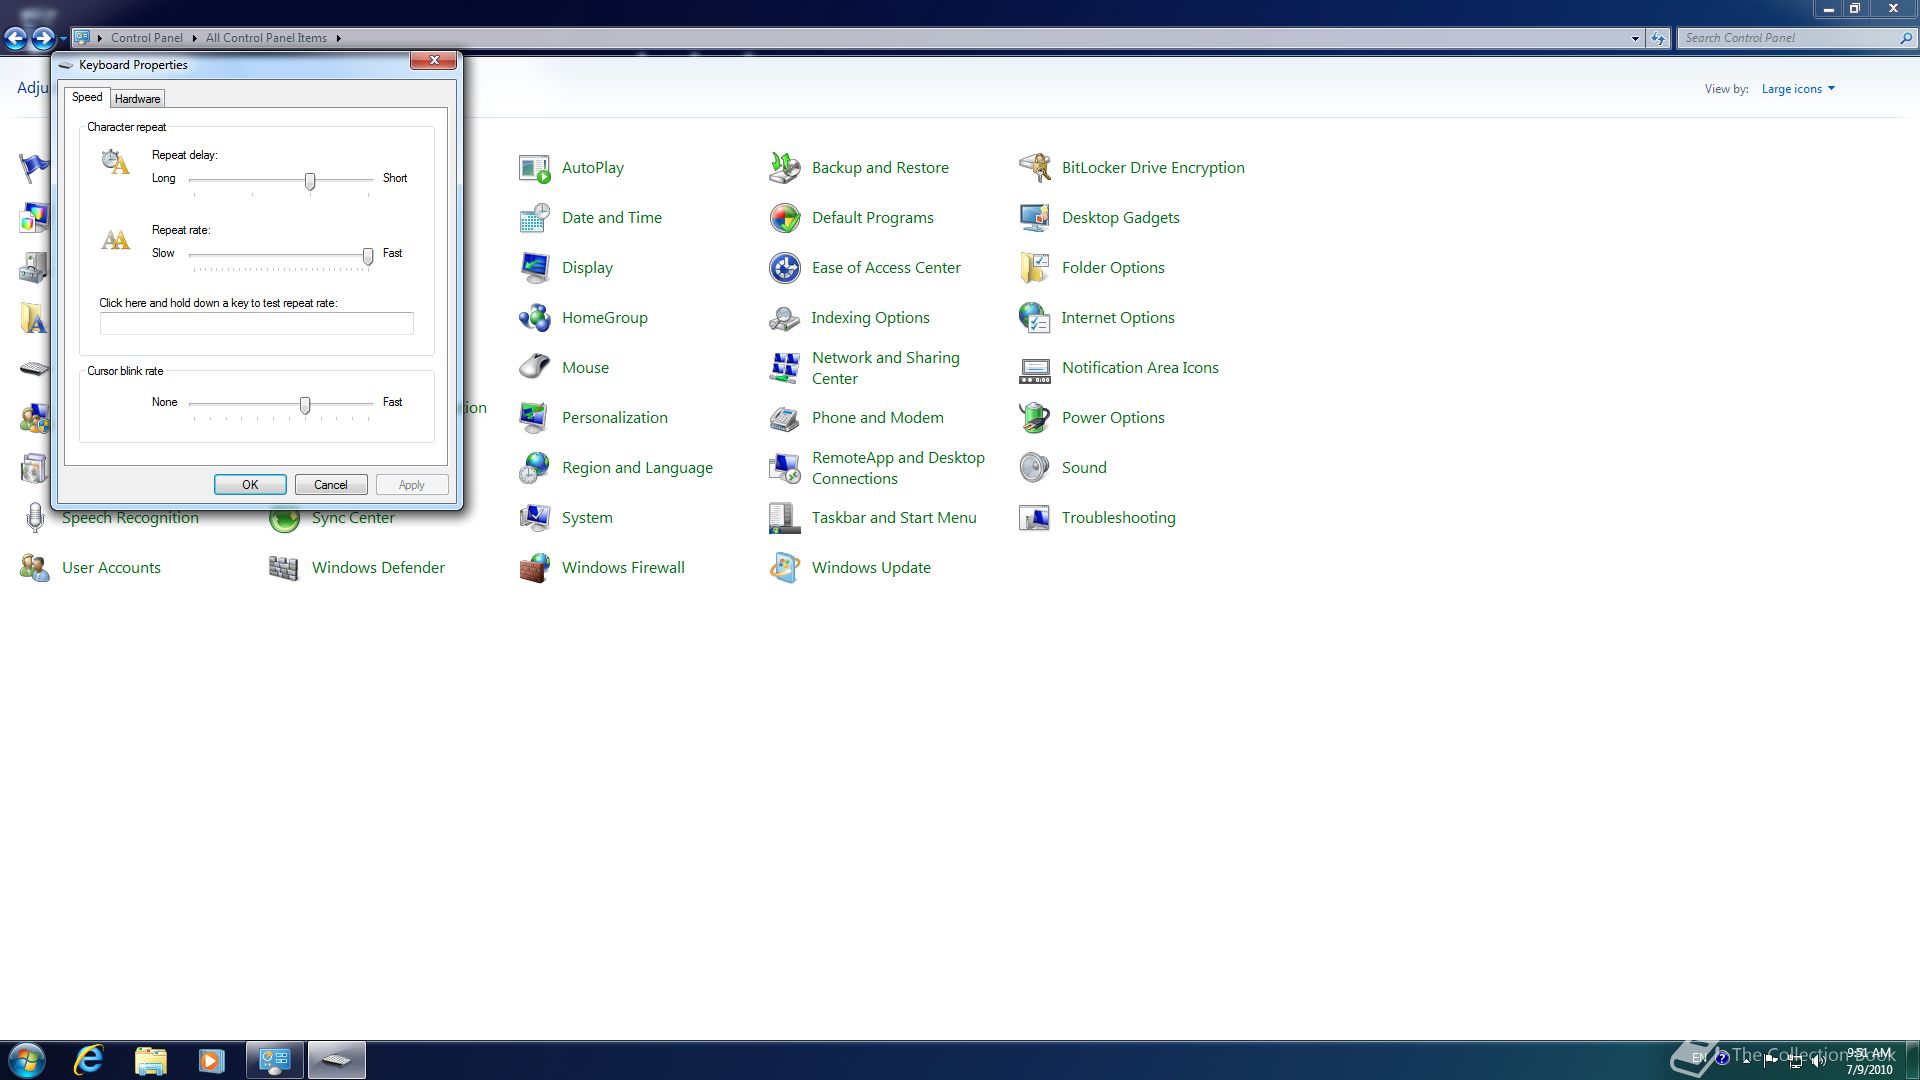
Task: Expand the All Control Panel Items breadcrumb arrow
Action: click(x=339, y=38)
